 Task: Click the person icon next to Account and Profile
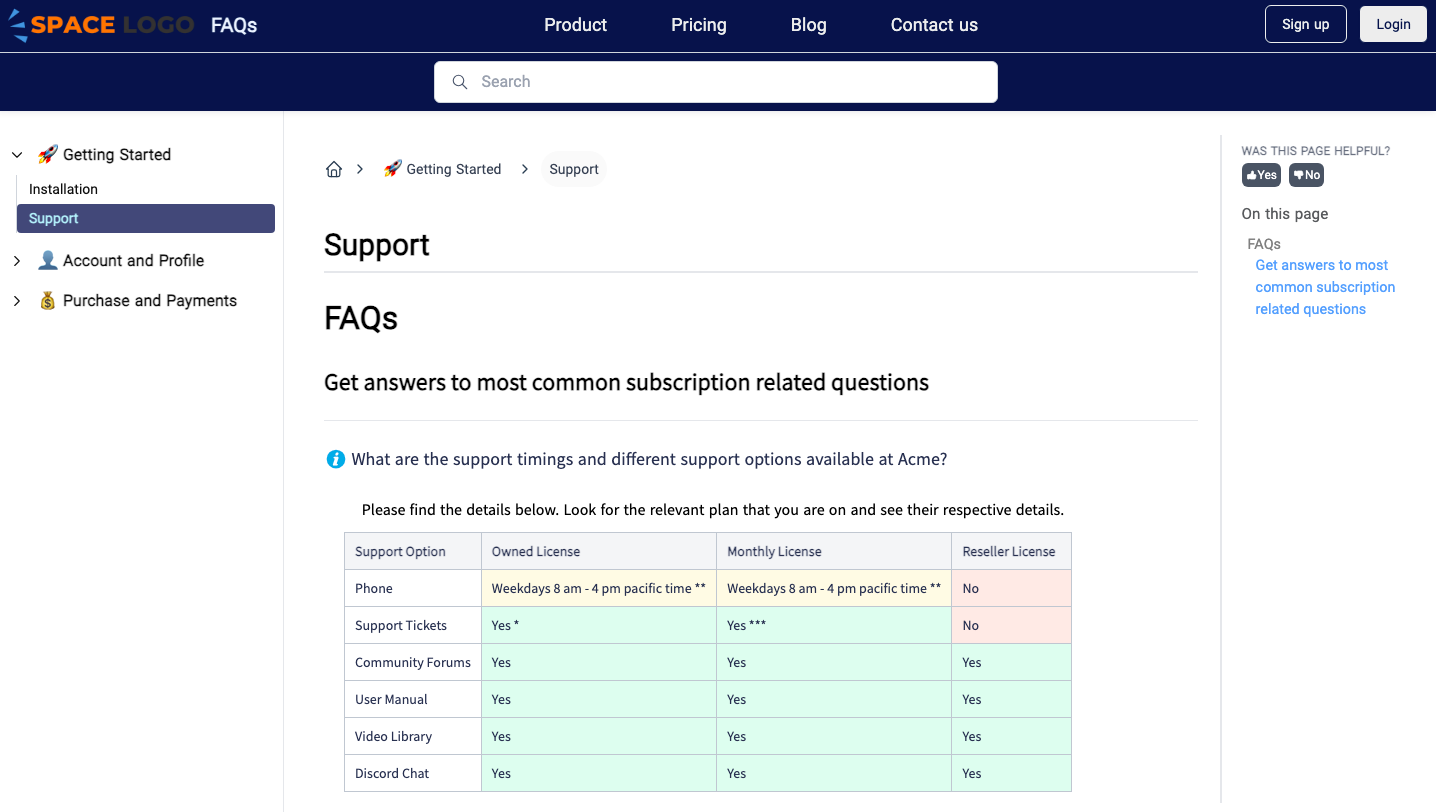[x=47, y=260]
